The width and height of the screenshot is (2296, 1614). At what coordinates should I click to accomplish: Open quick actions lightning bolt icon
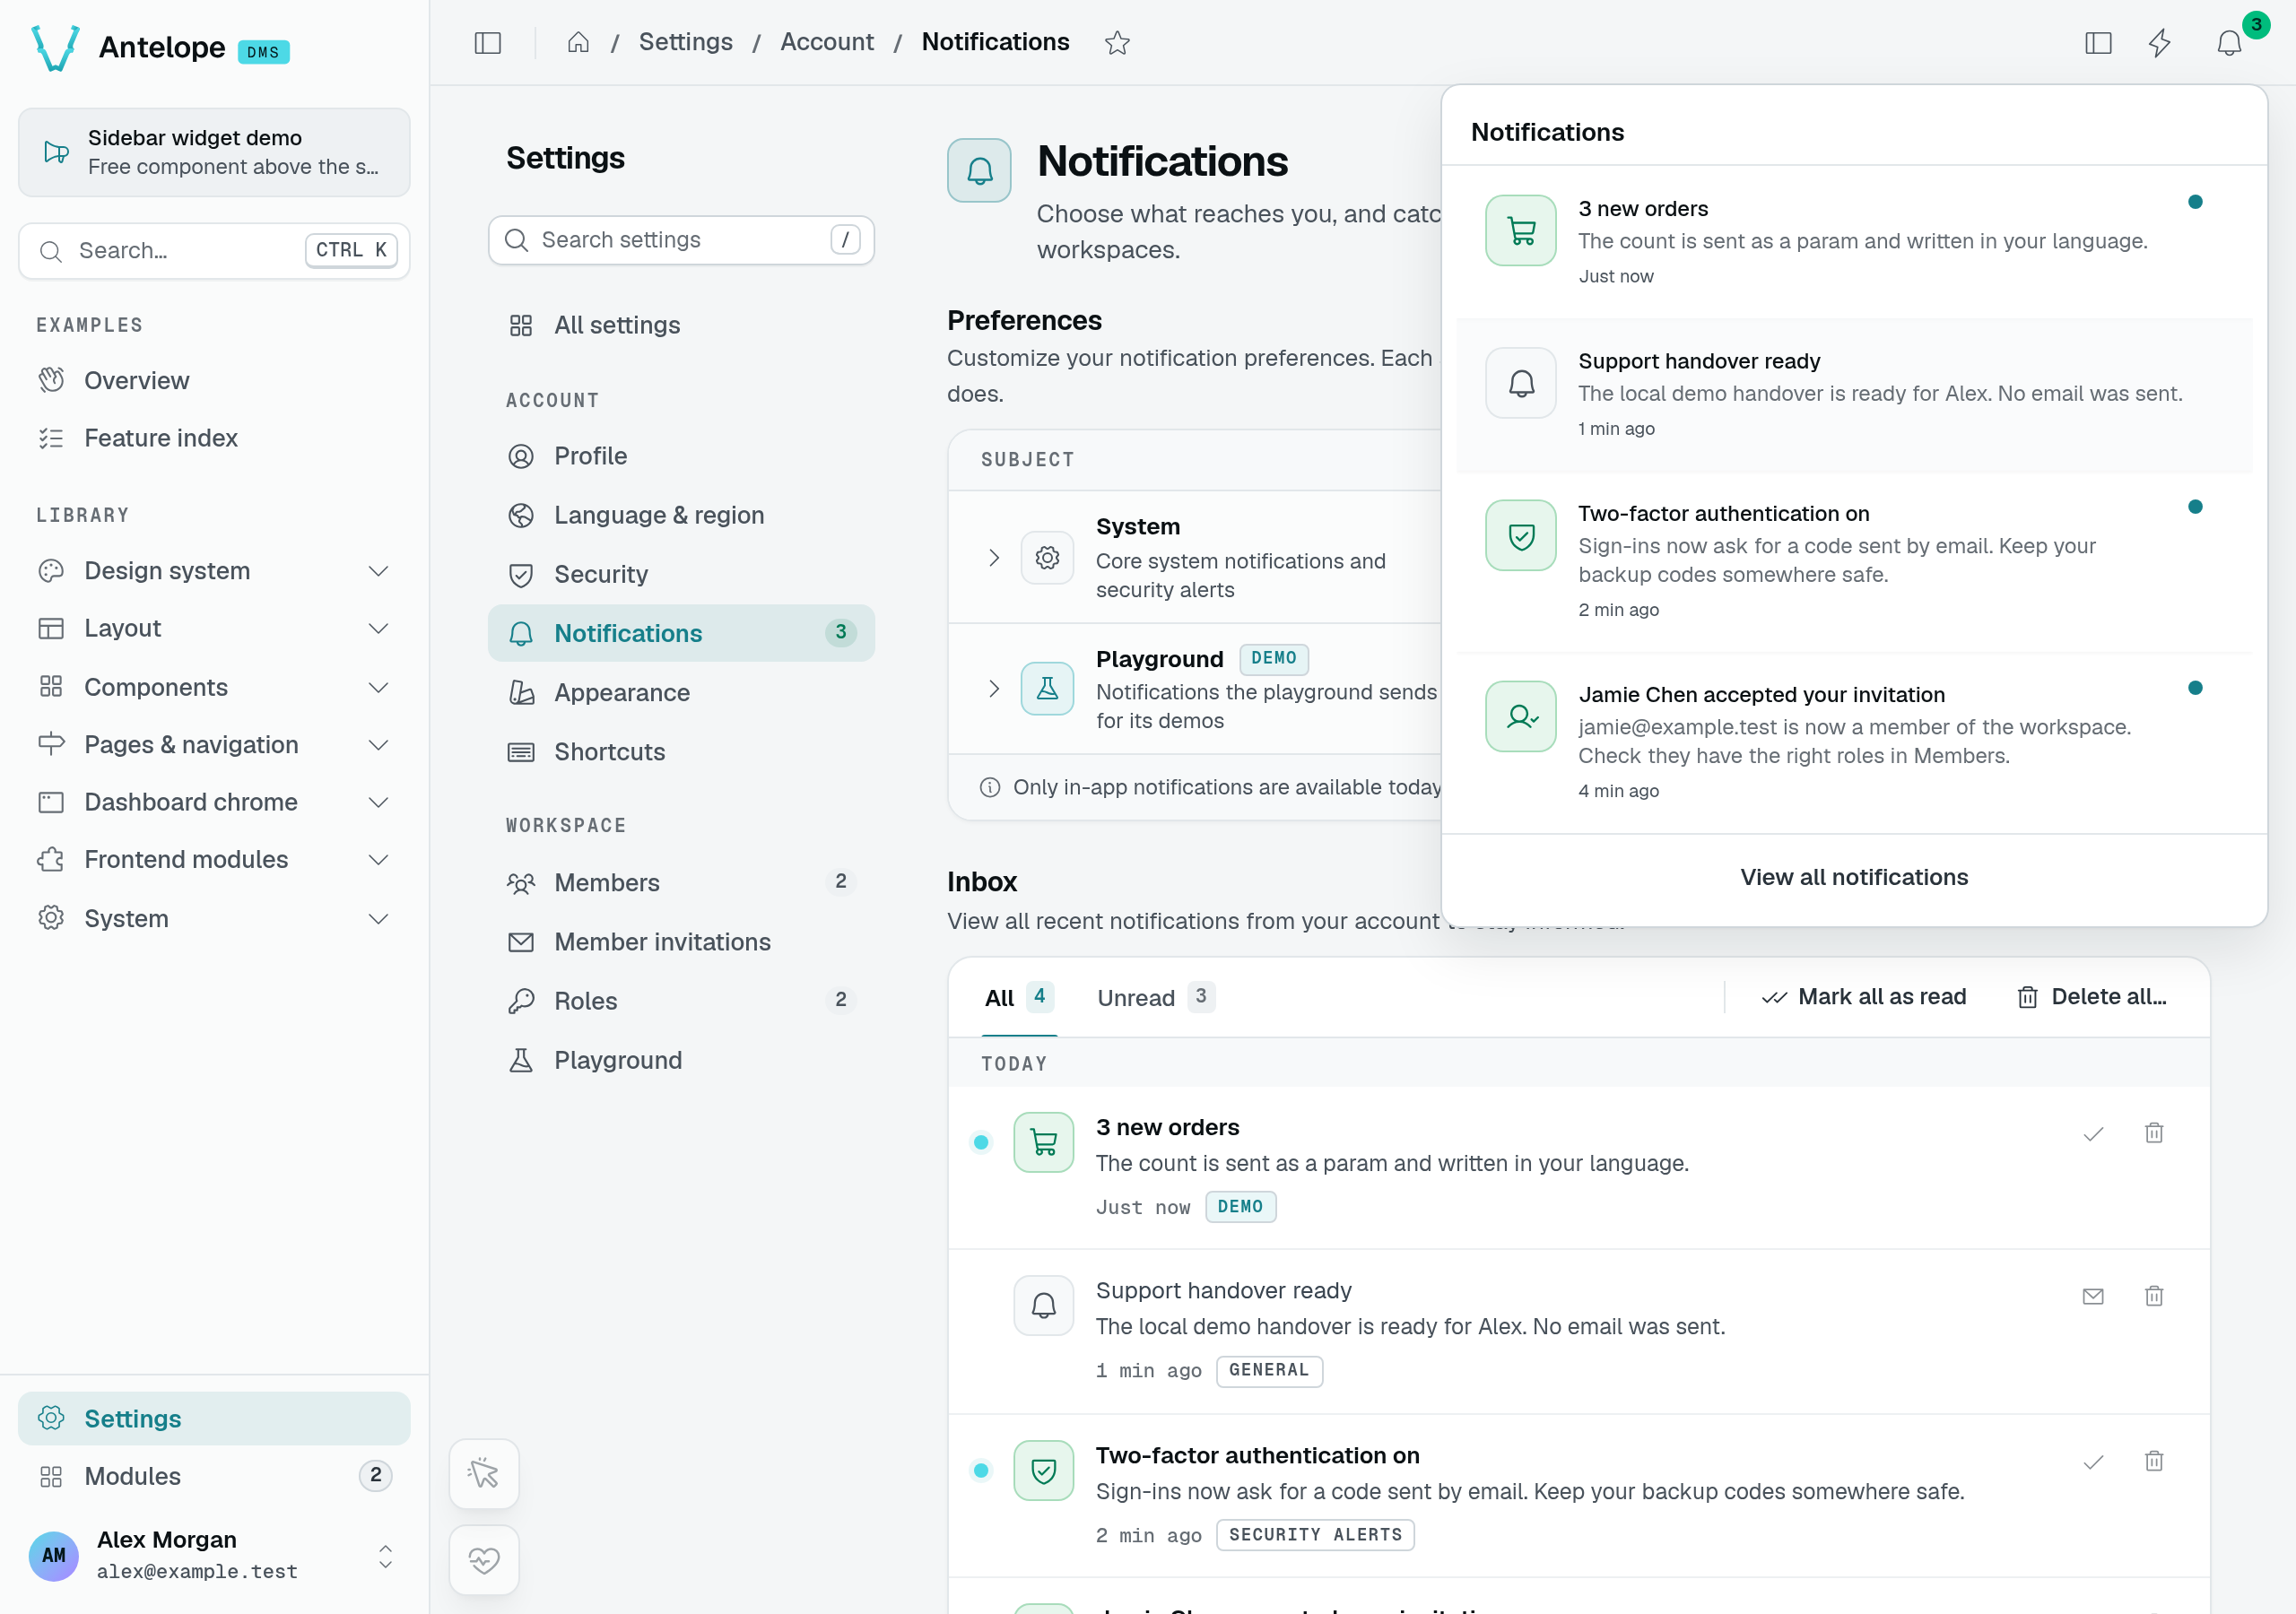2160,43
